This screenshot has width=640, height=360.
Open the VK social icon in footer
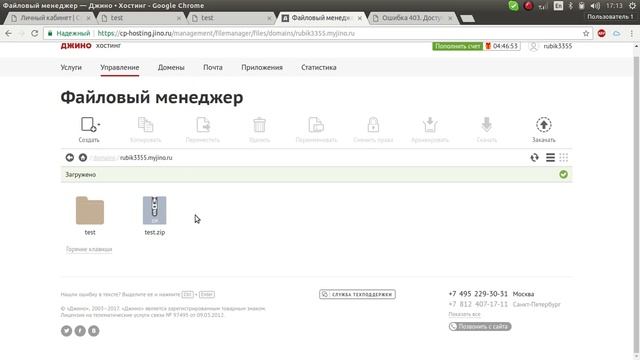pyautogui.click(x=93, y=331)
